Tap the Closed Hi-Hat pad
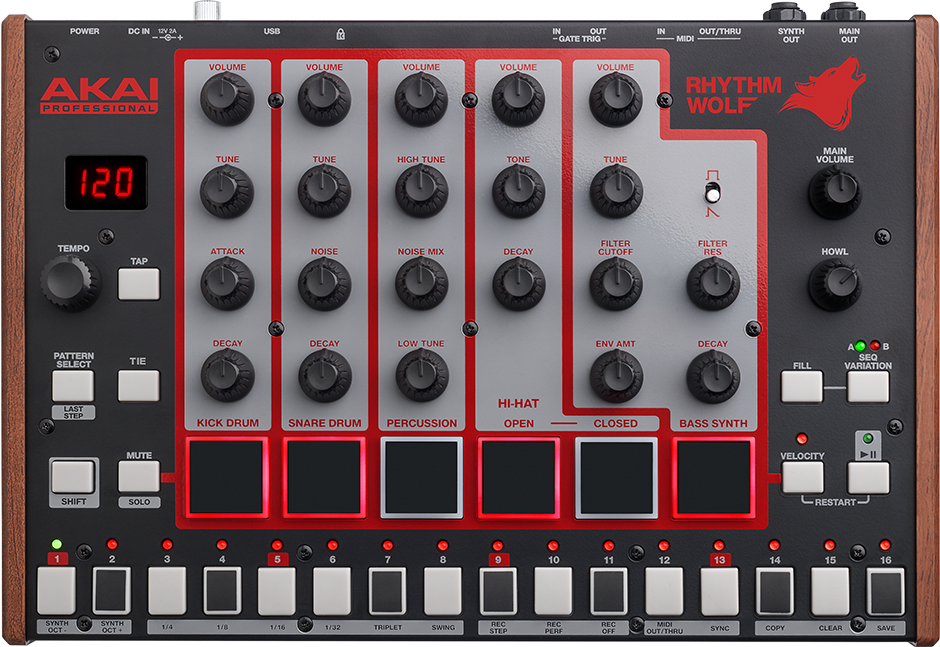 point(616,477)
